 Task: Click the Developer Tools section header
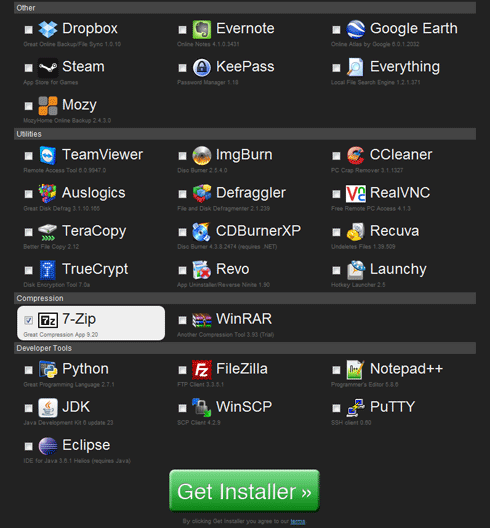(245, 348)
